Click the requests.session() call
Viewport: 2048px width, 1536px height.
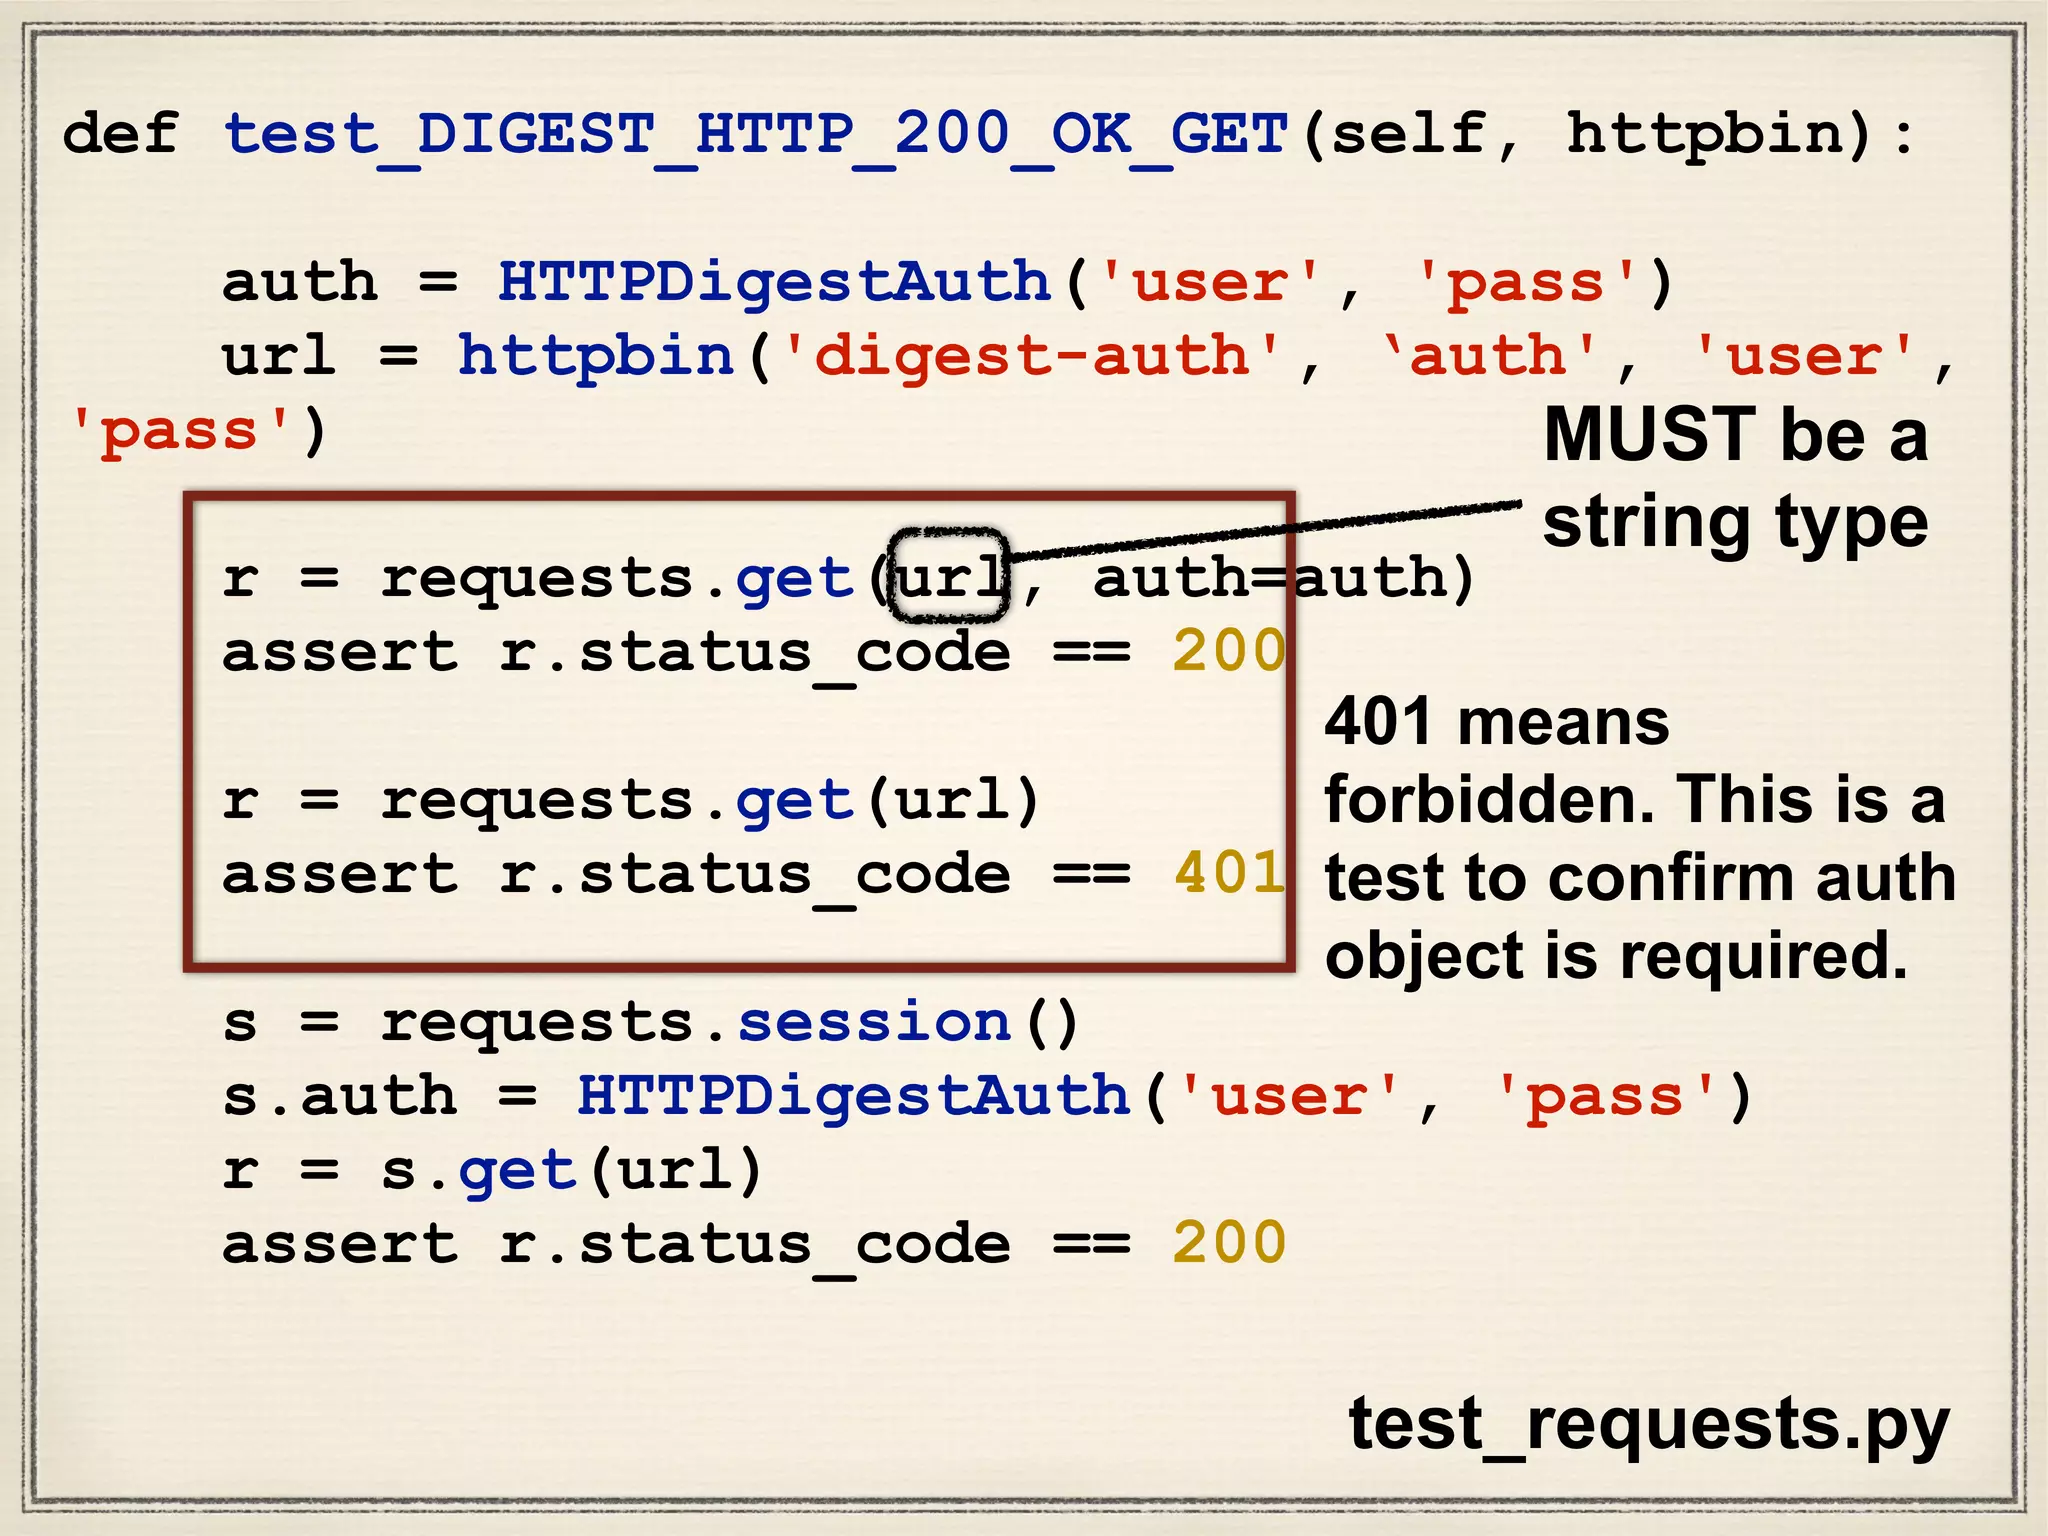point(730,1022)
